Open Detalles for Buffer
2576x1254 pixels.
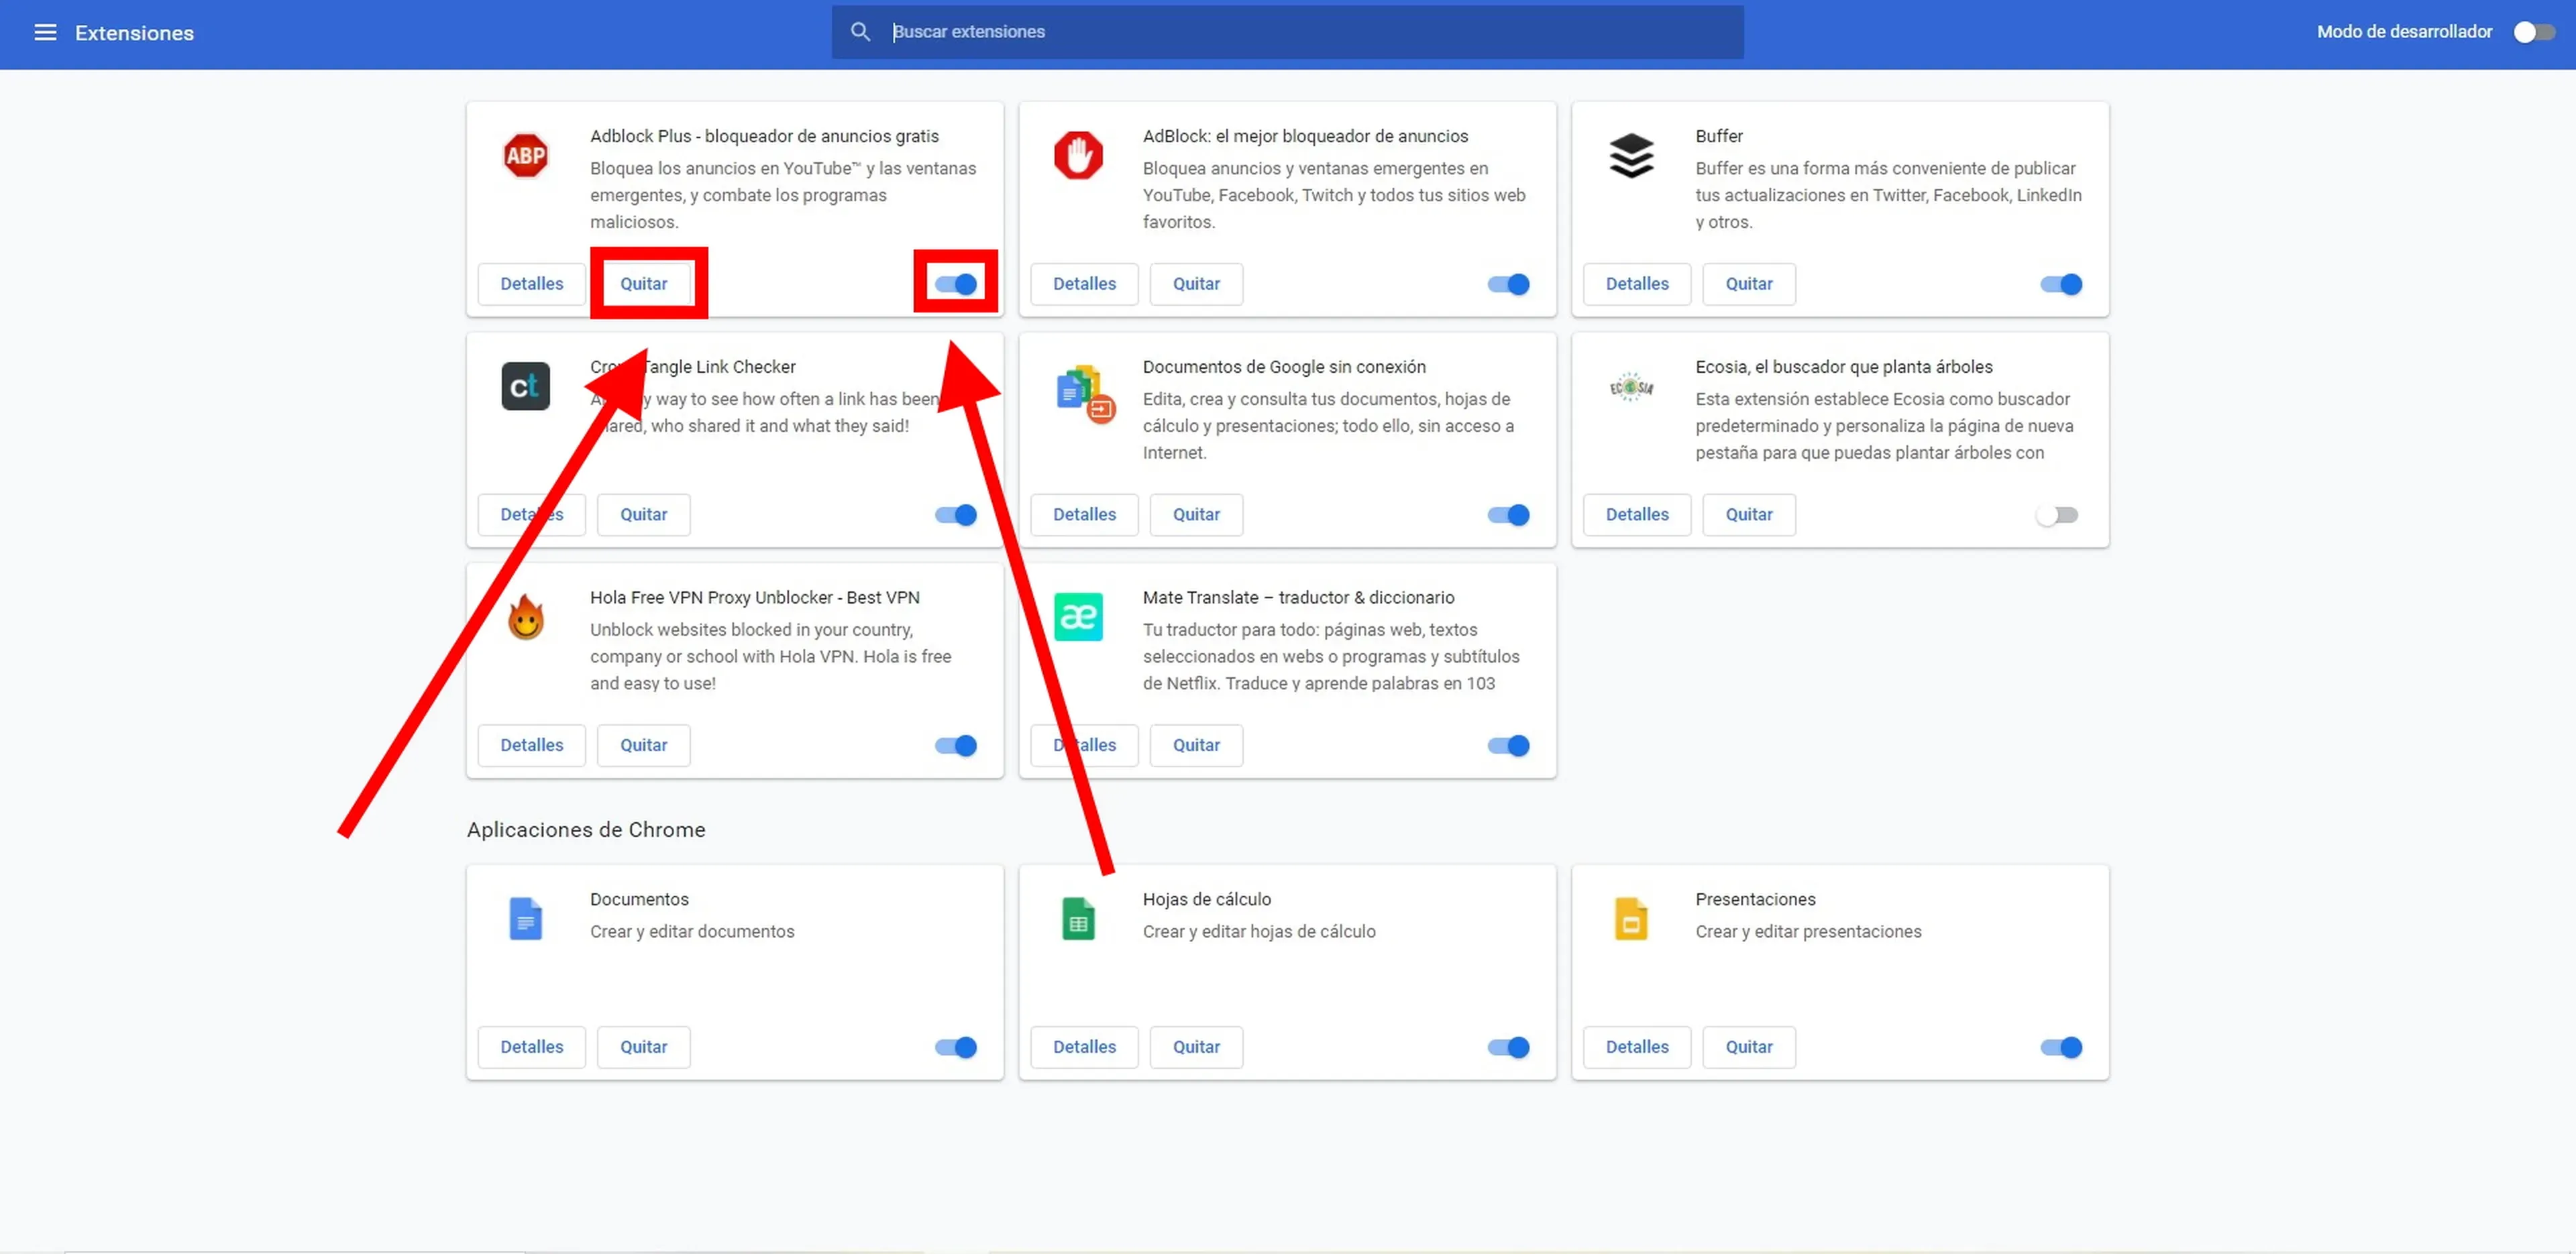pyautogui.click(x=1637, y=284)
